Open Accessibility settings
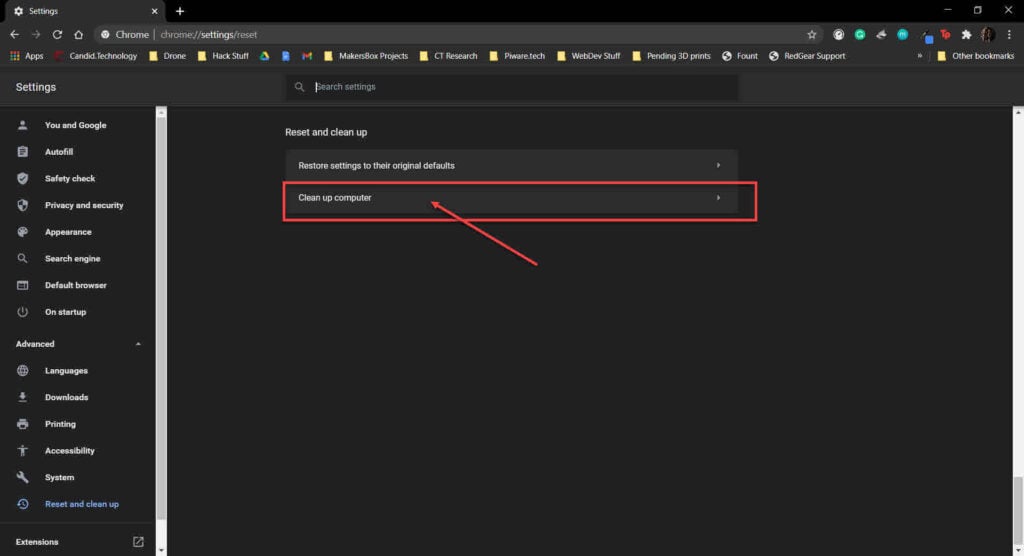Image resolution: width=1024 pixels, height=556 pixels. coord(69,451)
